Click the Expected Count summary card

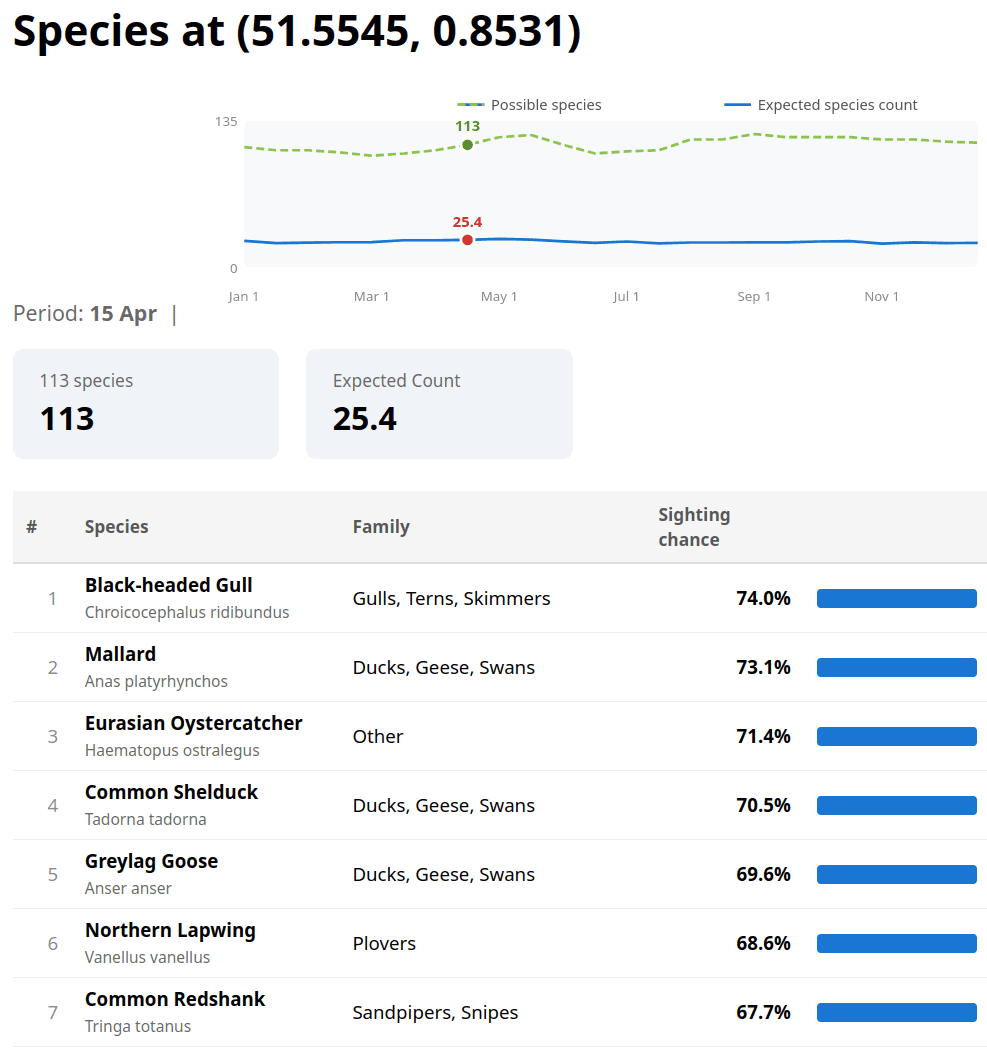tap(439, 404)
